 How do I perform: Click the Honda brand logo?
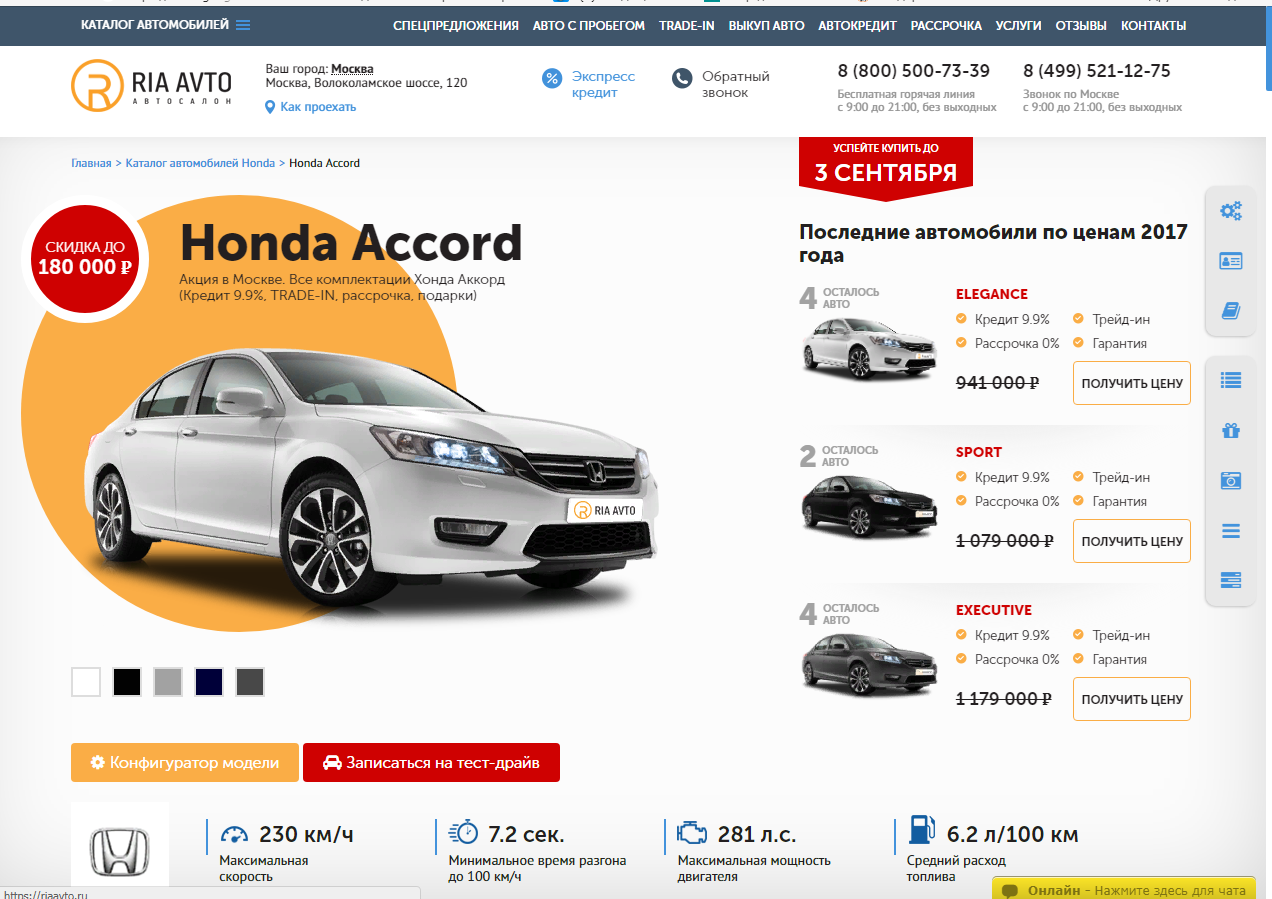[x=120, y=851]
